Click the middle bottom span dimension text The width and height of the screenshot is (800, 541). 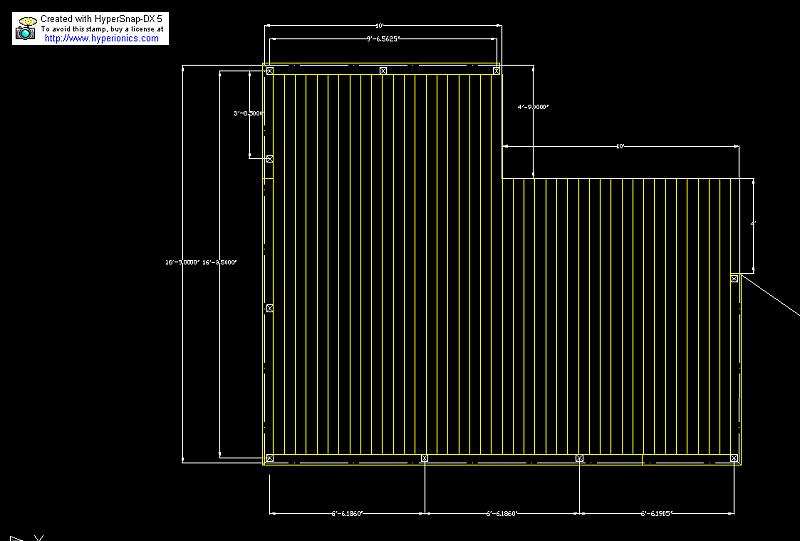tap(501, 513)
